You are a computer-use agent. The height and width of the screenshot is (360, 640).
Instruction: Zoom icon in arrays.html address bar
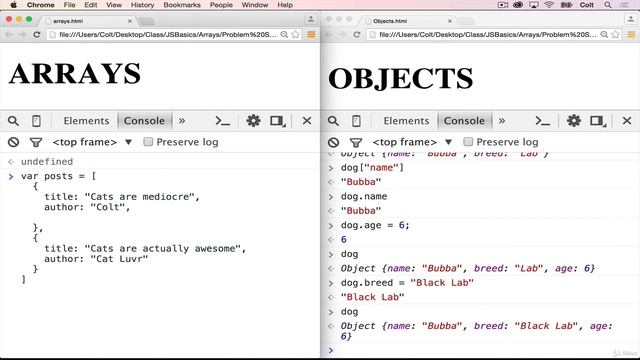[x=284, y=35]
